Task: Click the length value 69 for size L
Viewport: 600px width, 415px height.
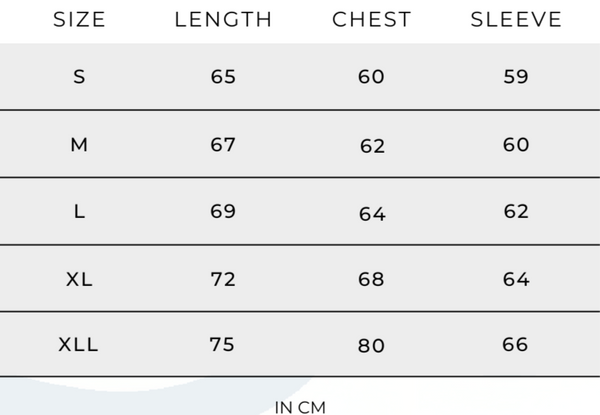Action: (223, 212)
